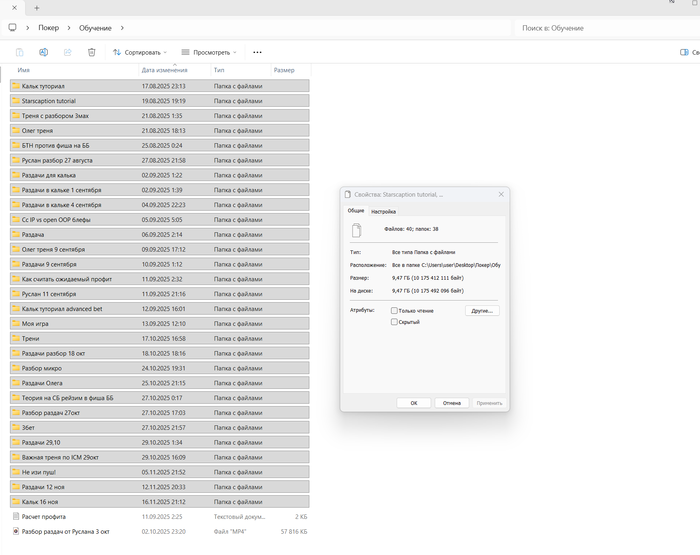This screenshot has height=555, width=700.
Task: Select Важная треня по ICM 29окт folder
Action: click(x=159, y=457)
